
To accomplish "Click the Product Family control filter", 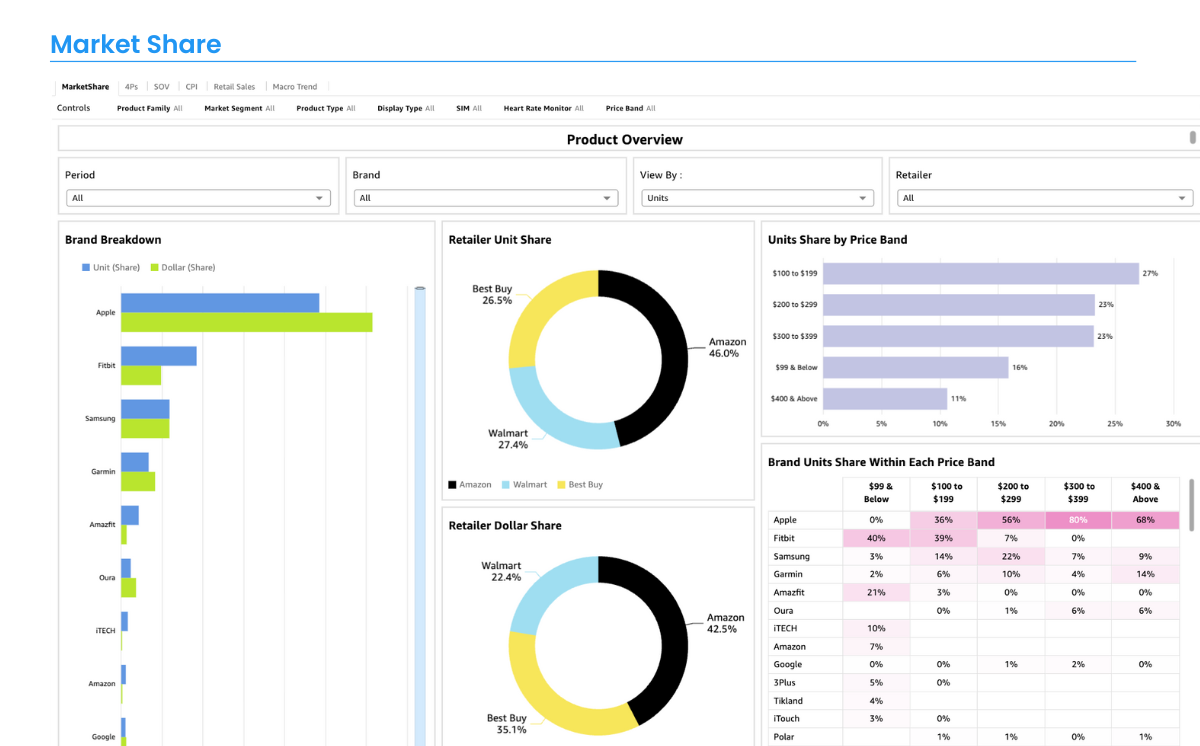I will tap(149, 108).
